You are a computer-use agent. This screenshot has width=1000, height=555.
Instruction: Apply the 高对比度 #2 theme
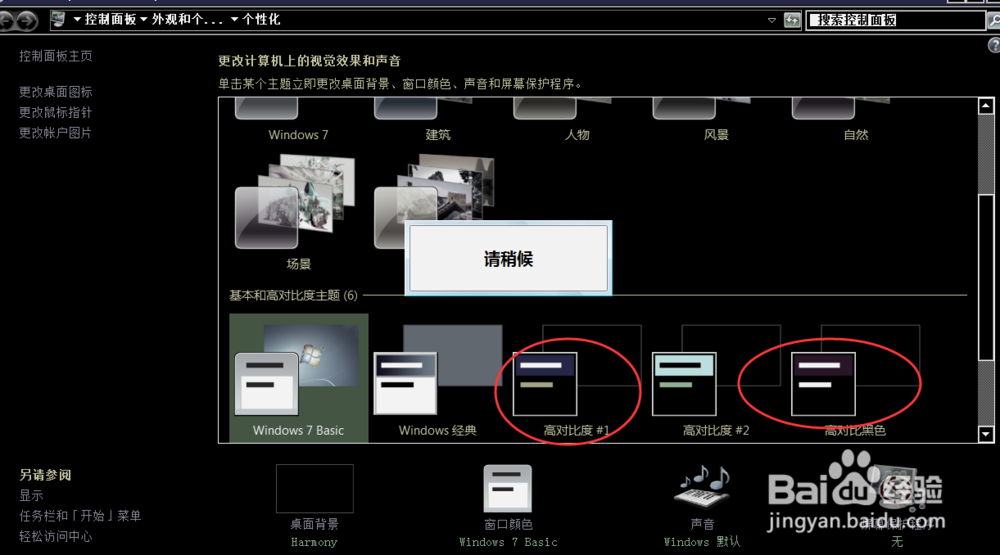(x=716, y=380)
